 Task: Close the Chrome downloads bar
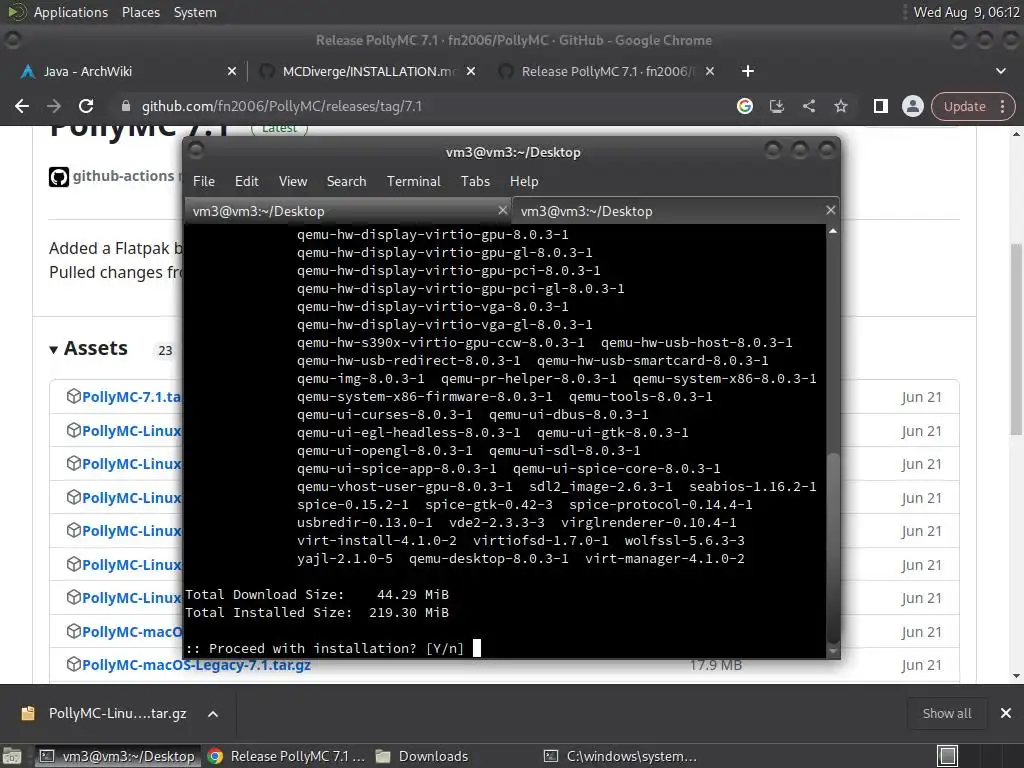(x=1006, y=713)
